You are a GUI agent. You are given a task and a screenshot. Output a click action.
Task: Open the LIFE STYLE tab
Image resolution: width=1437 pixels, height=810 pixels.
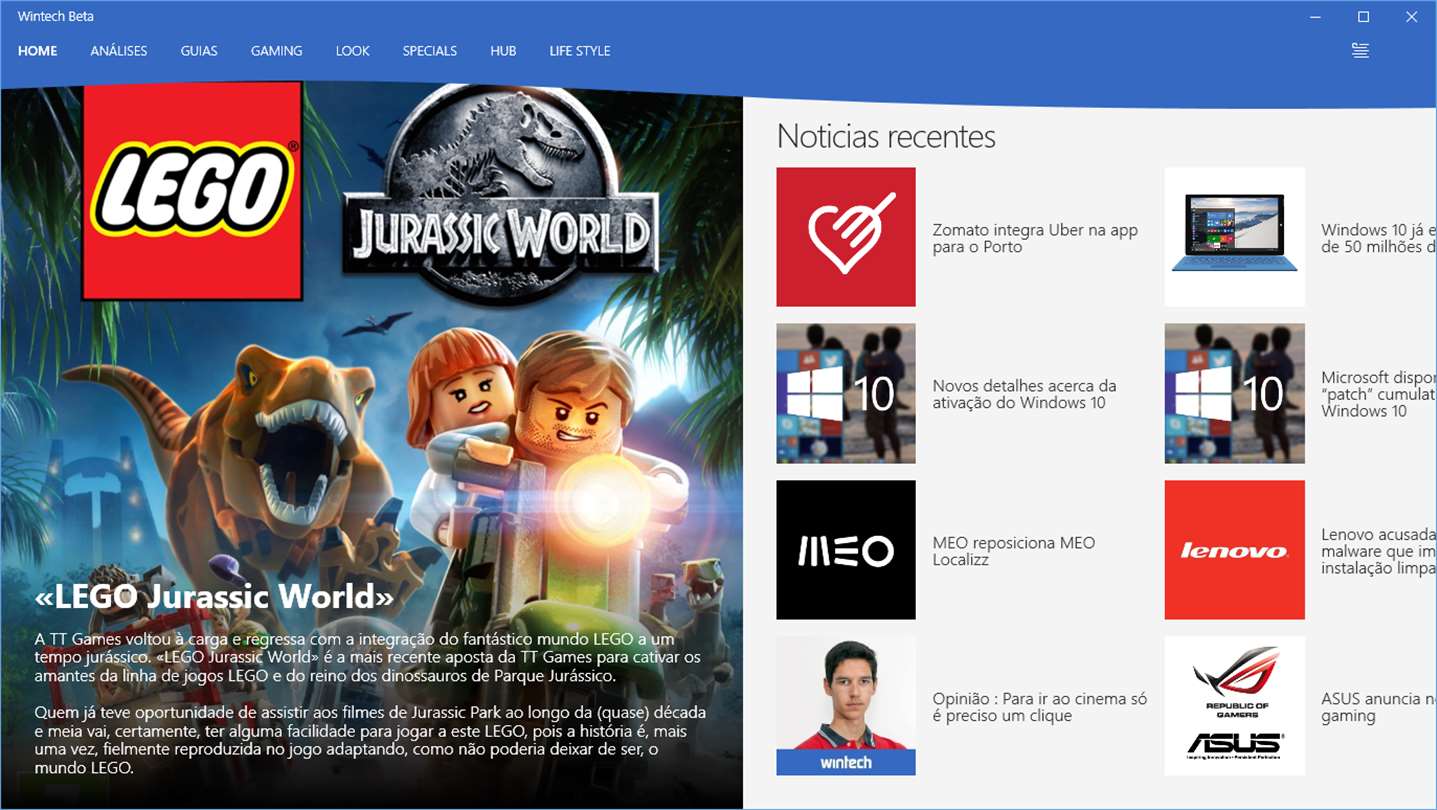click(x=580, y=51)
